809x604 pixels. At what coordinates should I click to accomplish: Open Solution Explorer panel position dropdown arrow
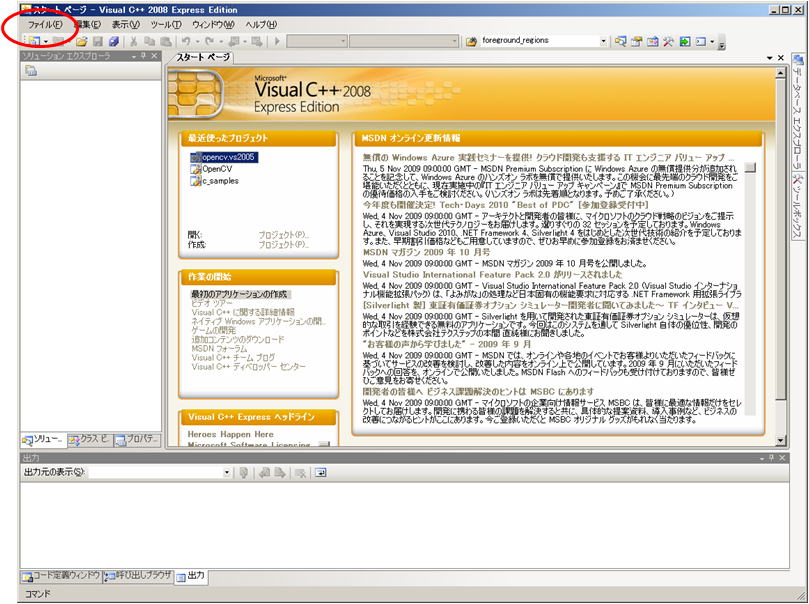134,56
